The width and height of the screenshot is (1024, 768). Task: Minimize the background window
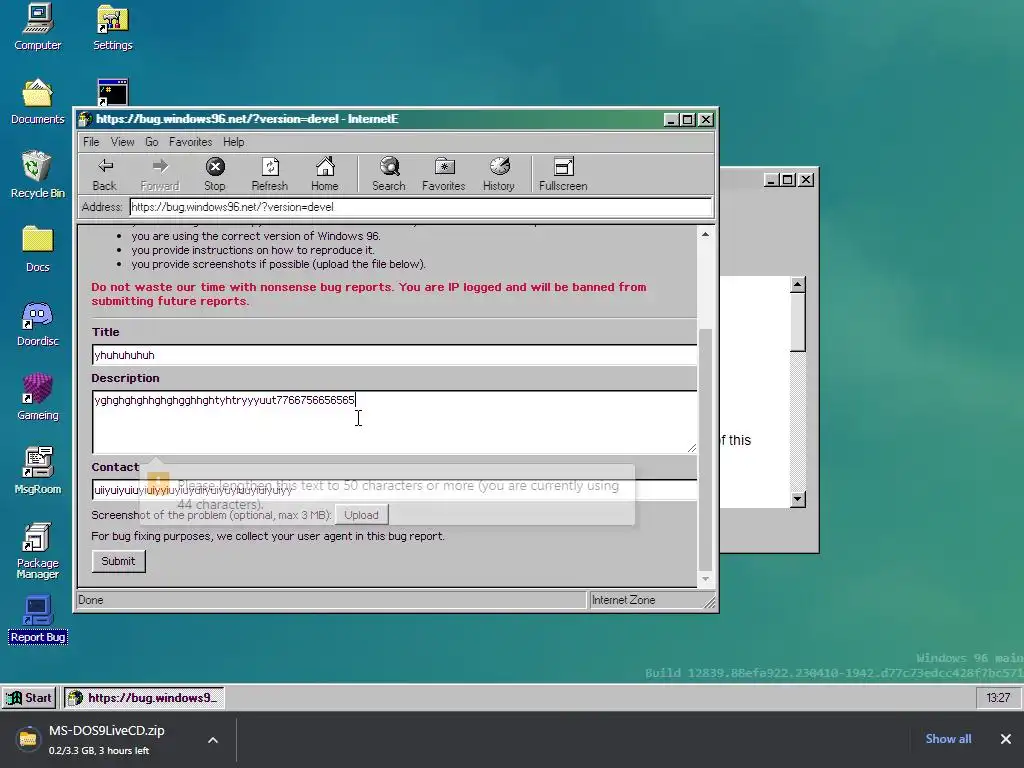tap(771, 180)
